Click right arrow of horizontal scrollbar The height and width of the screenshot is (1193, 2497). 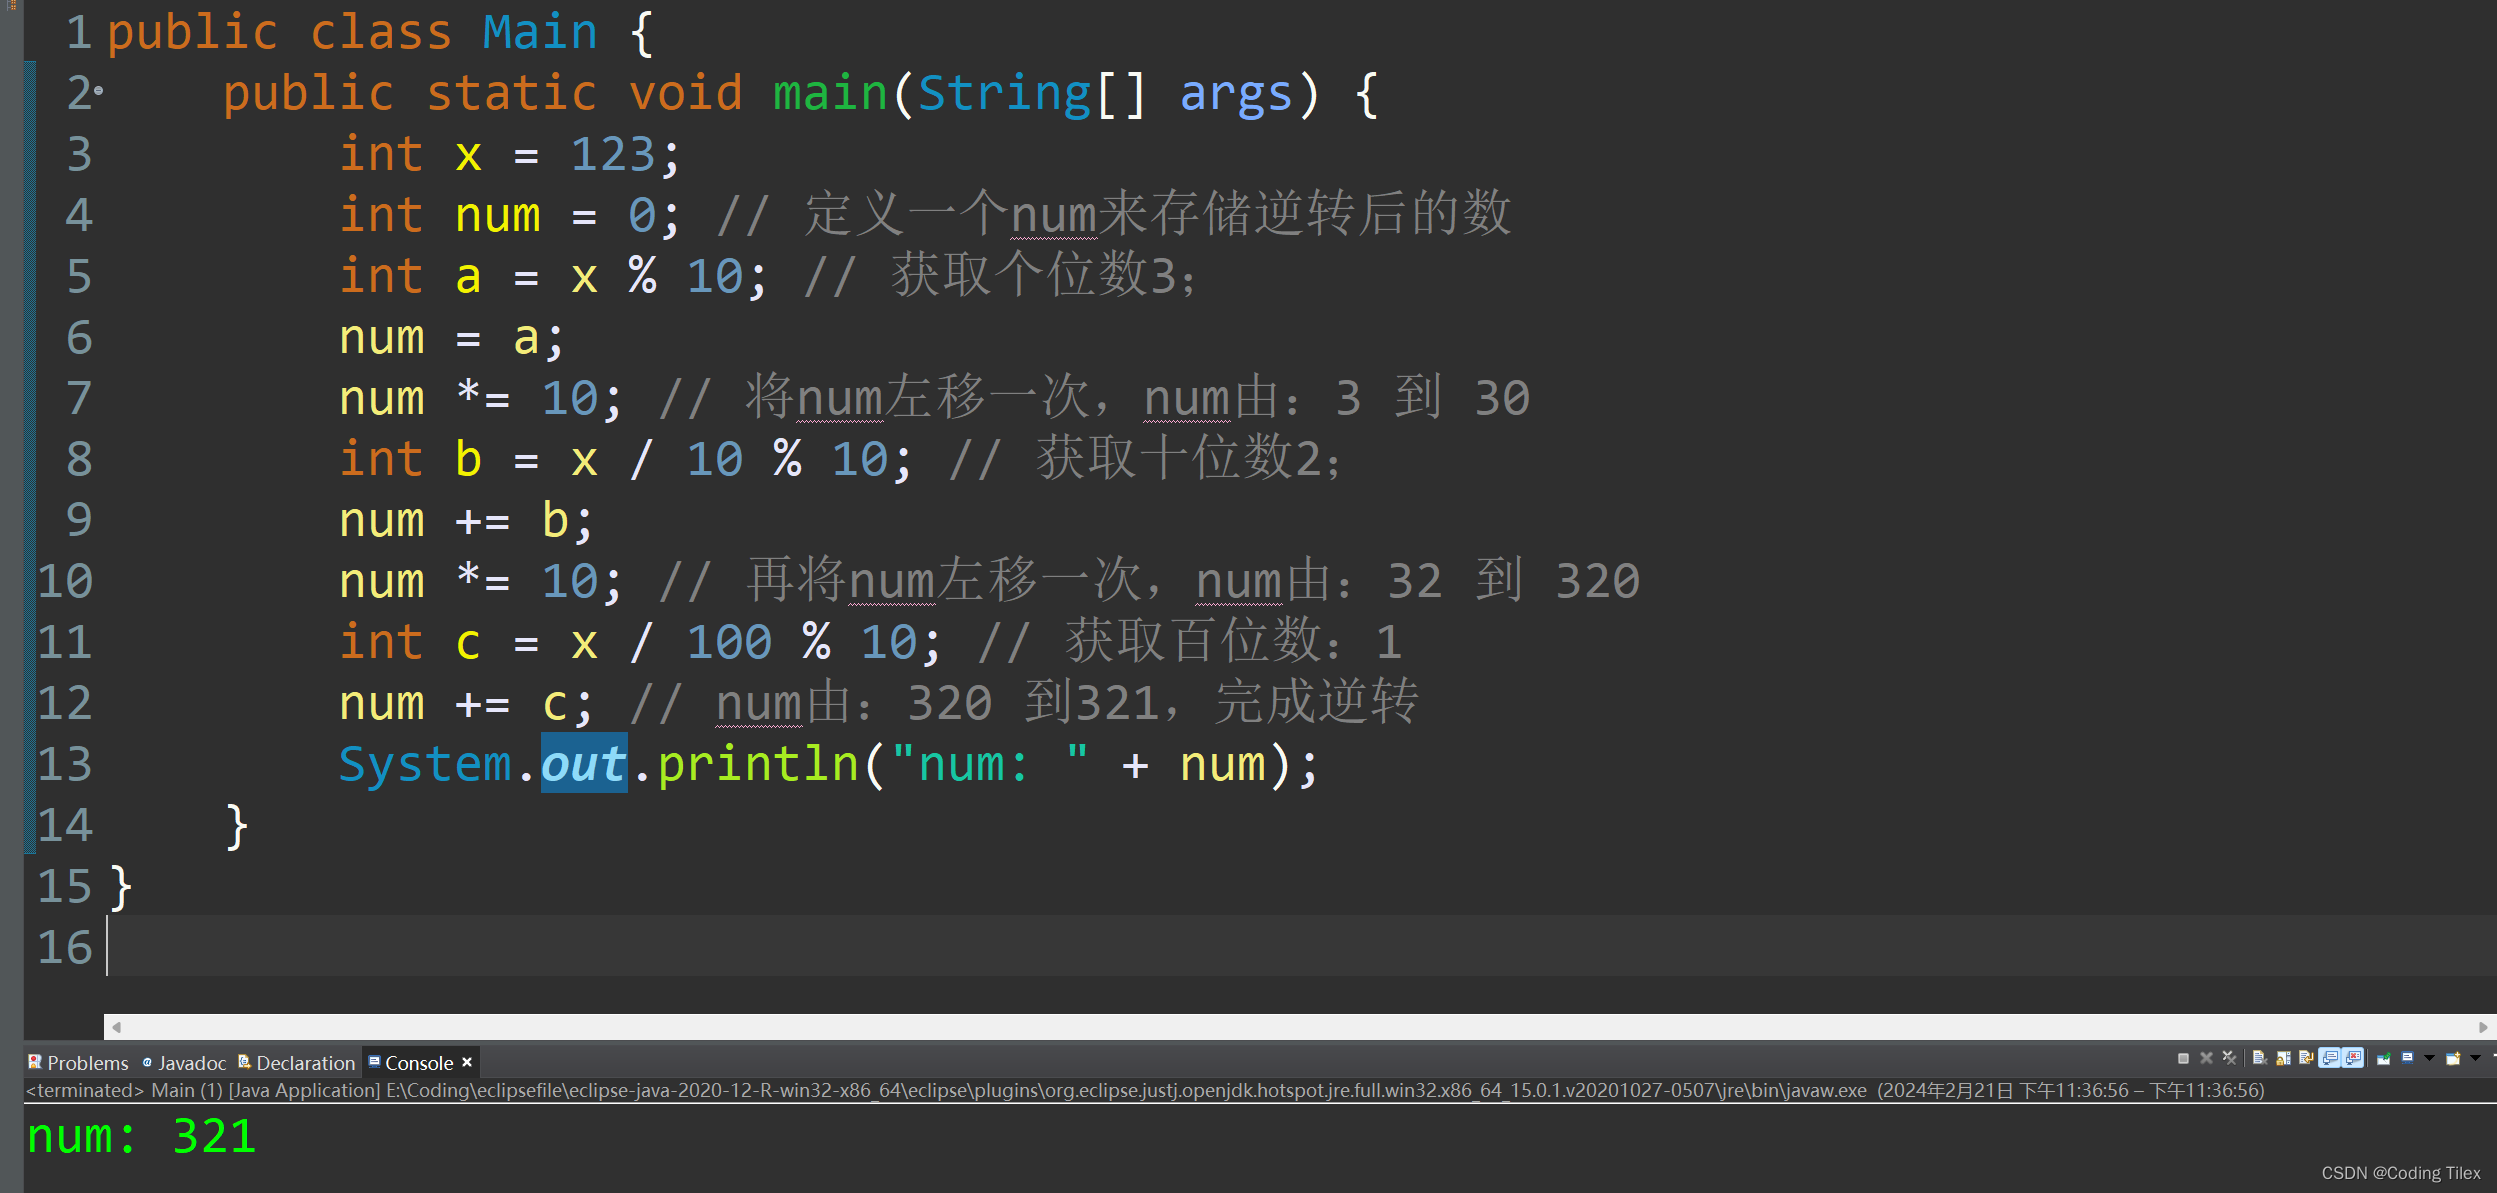click(2483, 1027)
